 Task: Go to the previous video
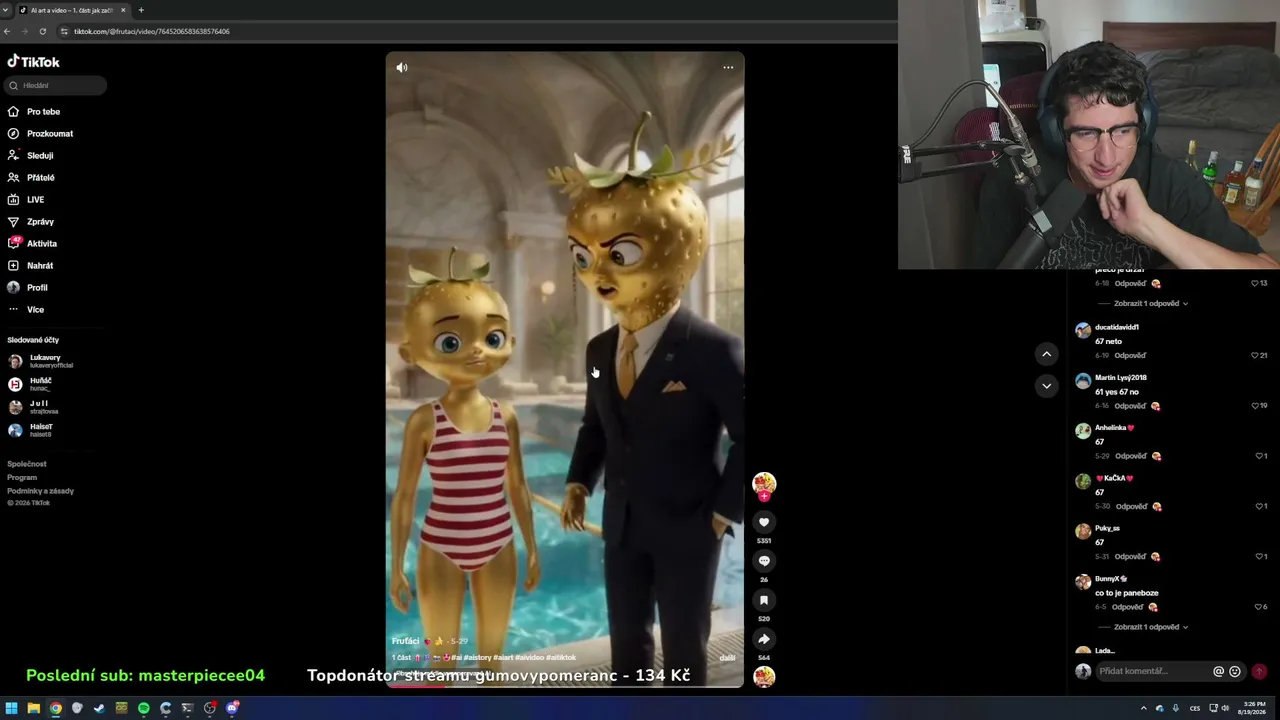(x=1046, y=354)
